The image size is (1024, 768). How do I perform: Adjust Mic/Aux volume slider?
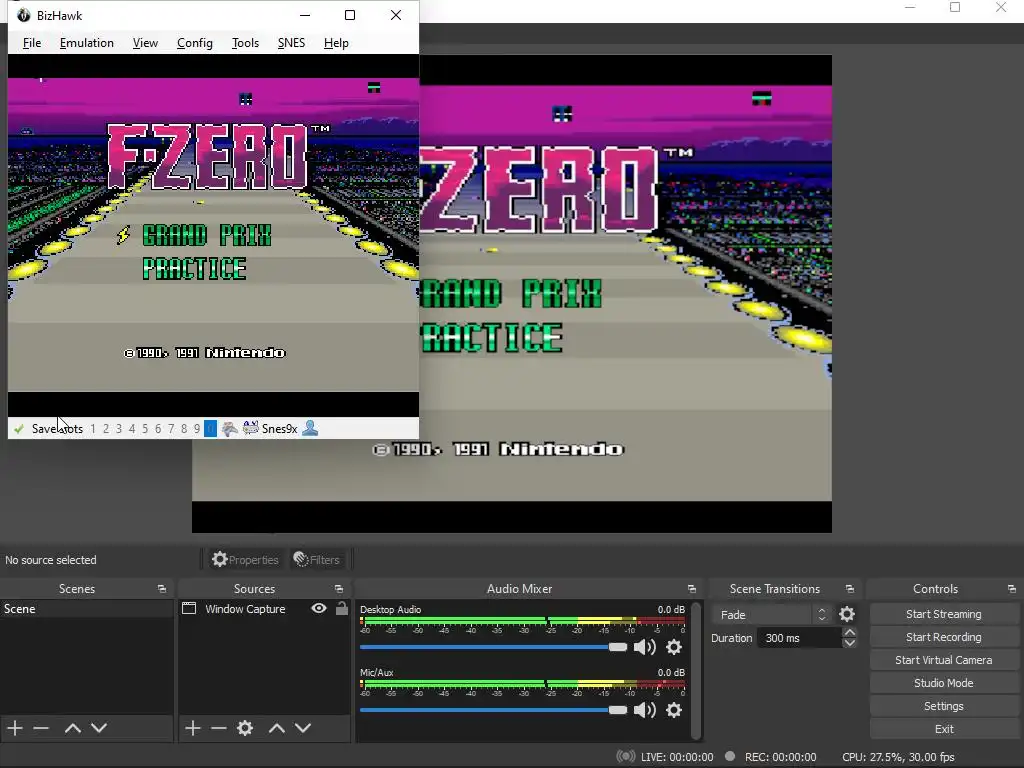click(x=493, y=710)
